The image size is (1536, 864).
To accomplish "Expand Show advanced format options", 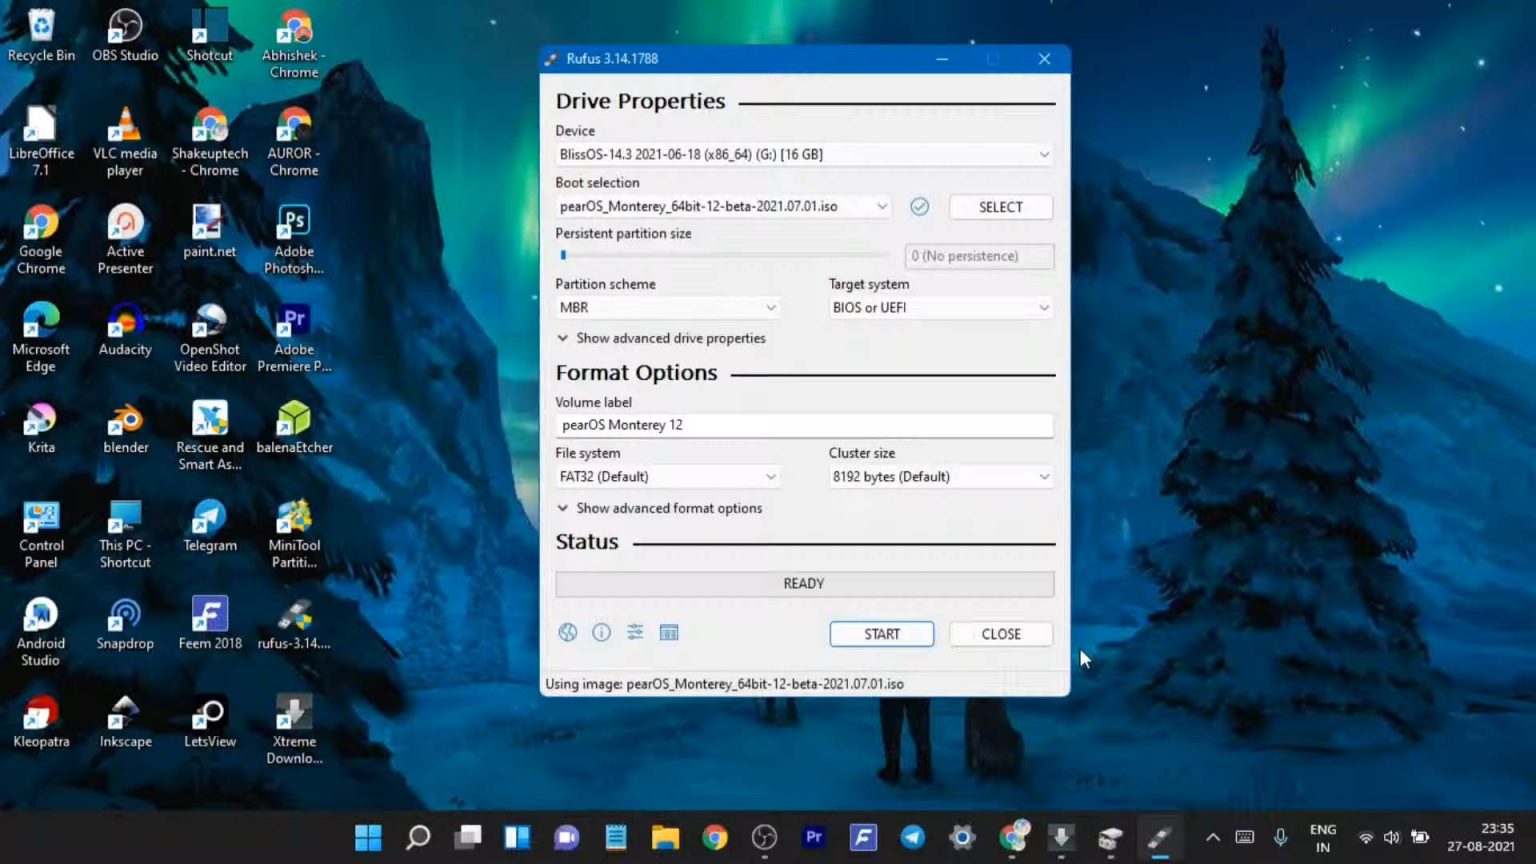I will click(660, 508).
